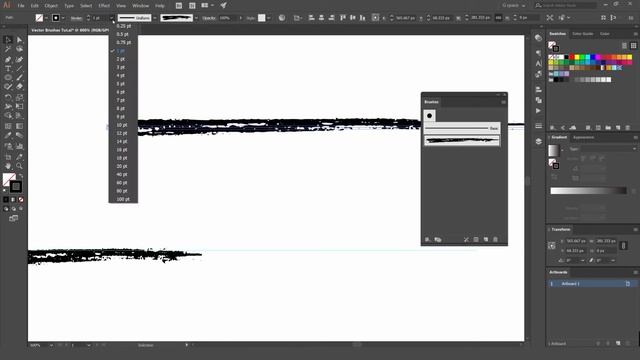
Task: Open the workspace switcher dropdown
Action: [x=513, y=5]
